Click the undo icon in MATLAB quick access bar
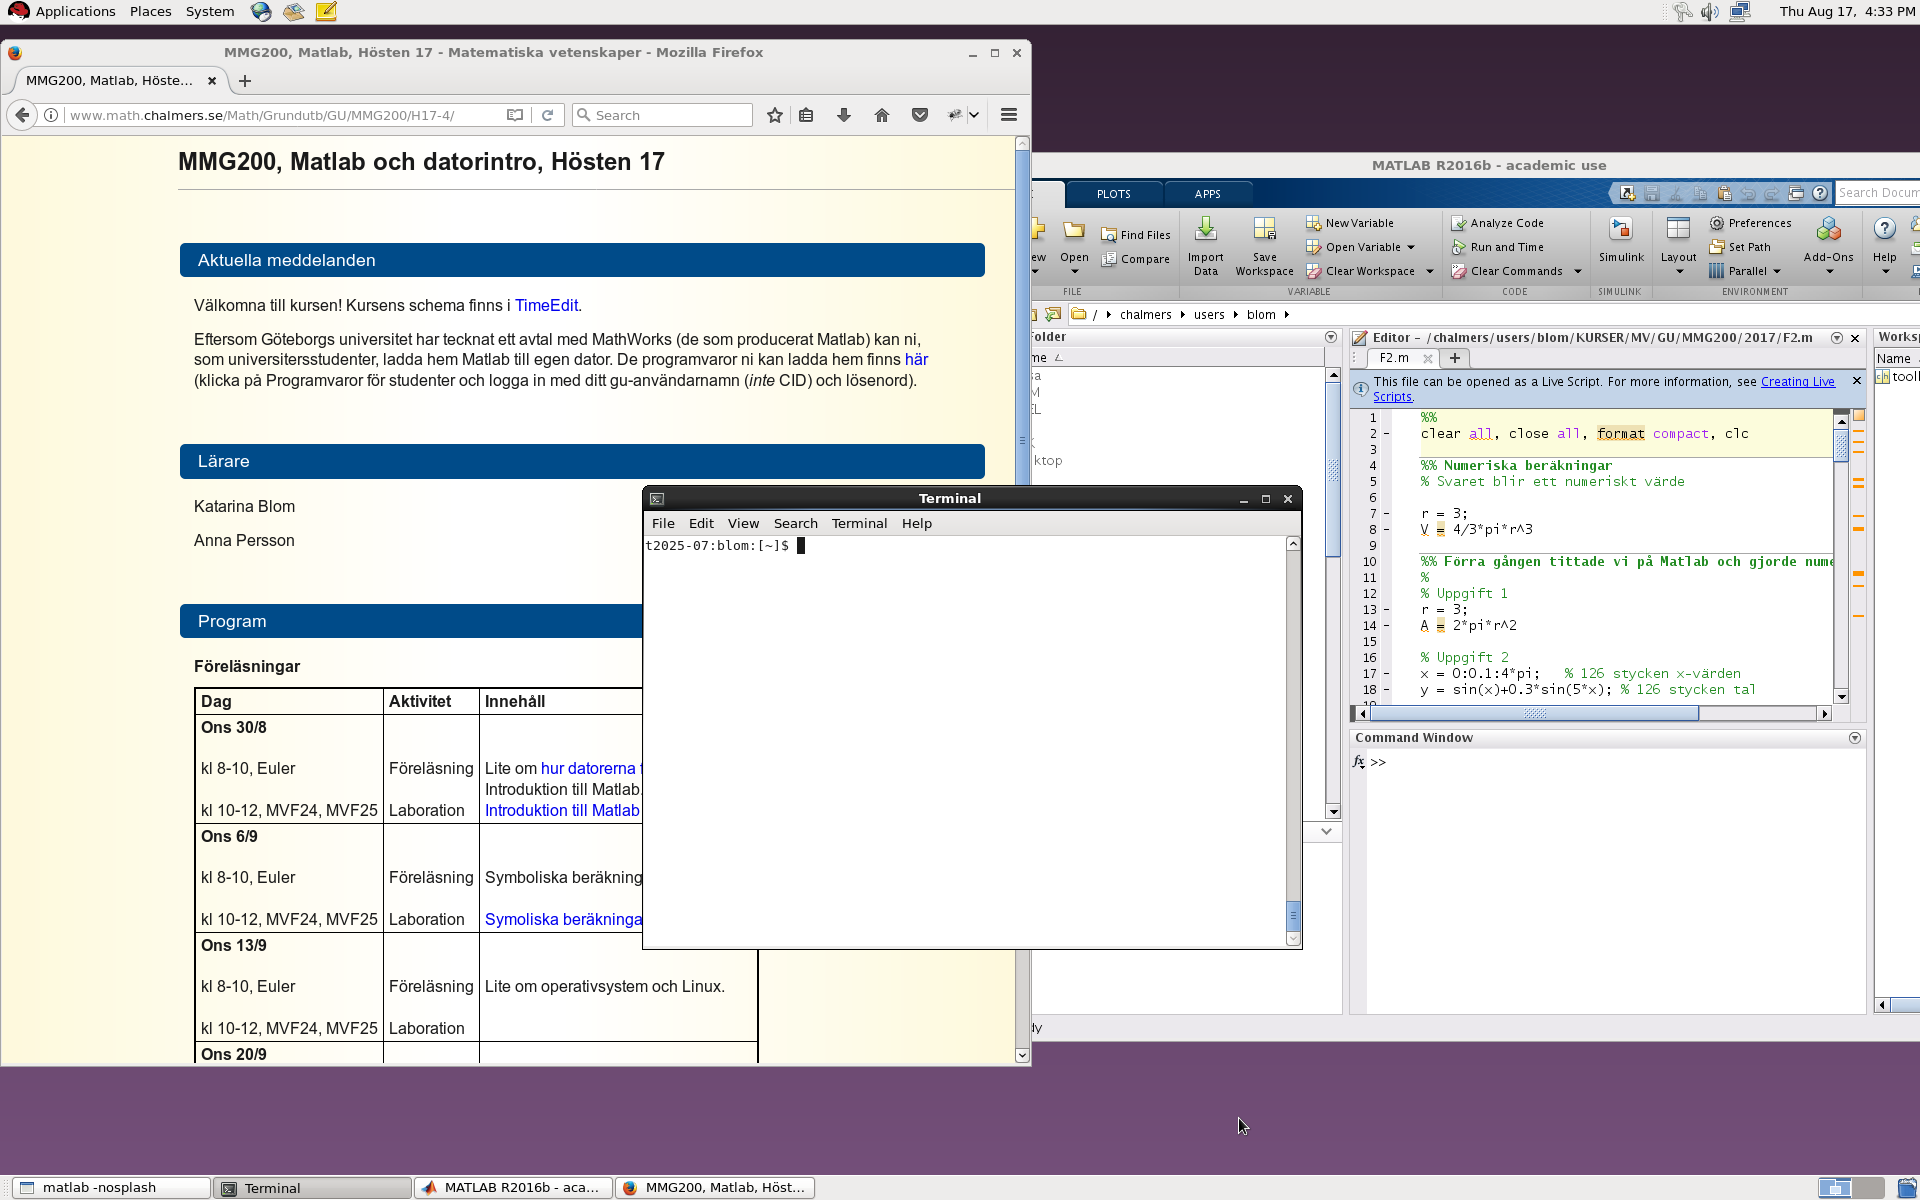This screenshot has height=1200, width=1920. click(1748, 193)
